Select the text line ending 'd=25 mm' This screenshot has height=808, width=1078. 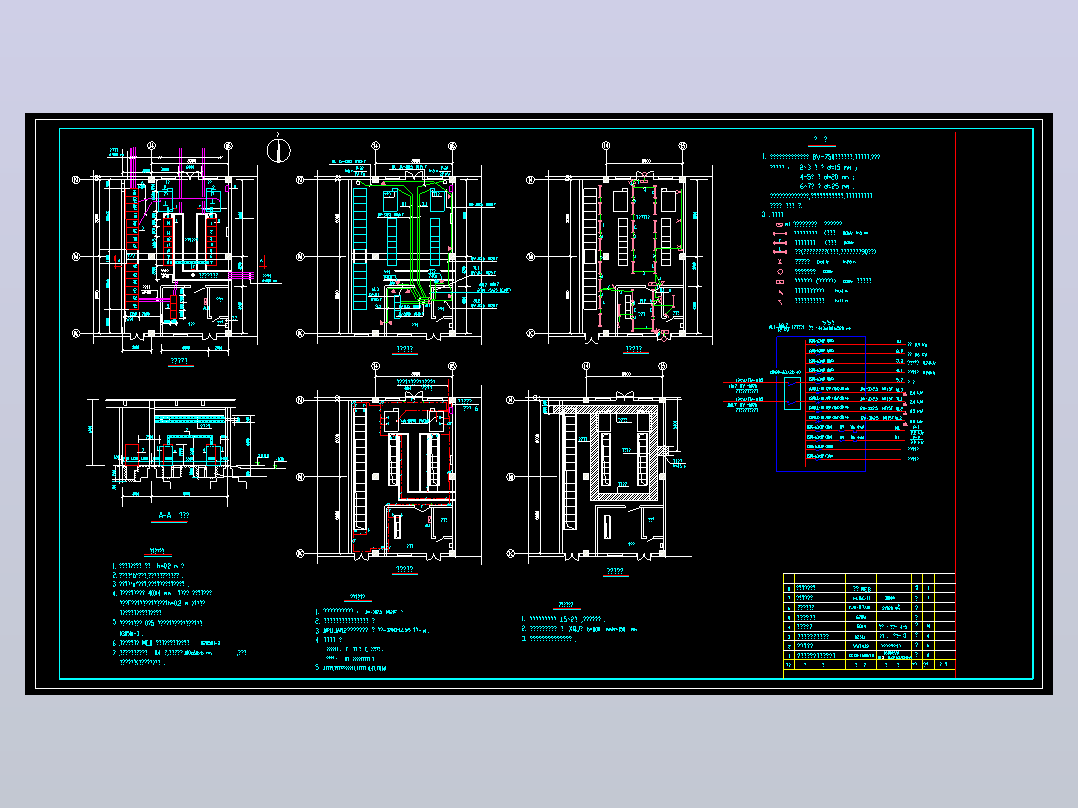(827, 186)
